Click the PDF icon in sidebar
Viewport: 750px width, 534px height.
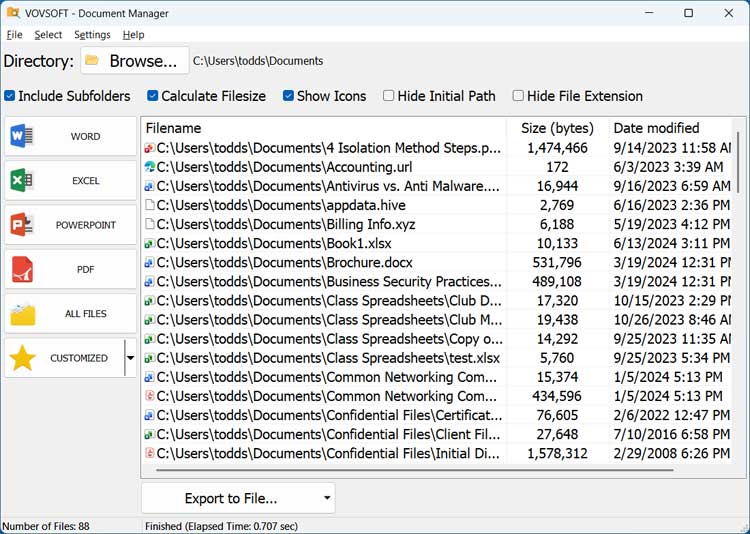pos(22,269)
